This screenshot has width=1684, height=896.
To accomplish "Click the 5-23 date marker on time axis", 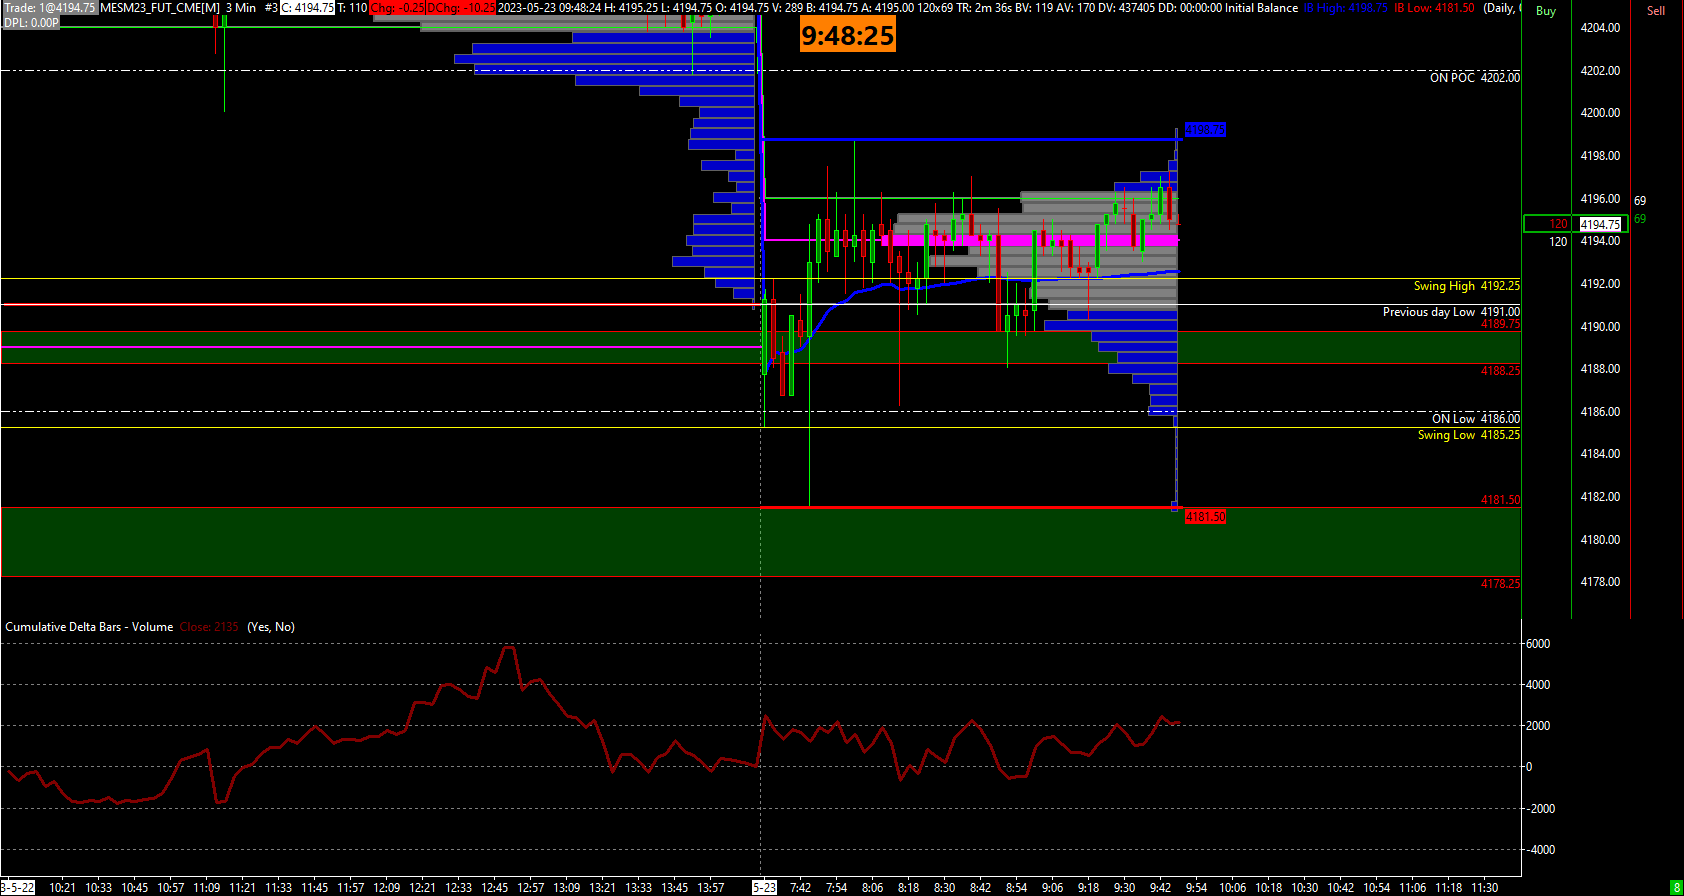I will click(765, 887).
